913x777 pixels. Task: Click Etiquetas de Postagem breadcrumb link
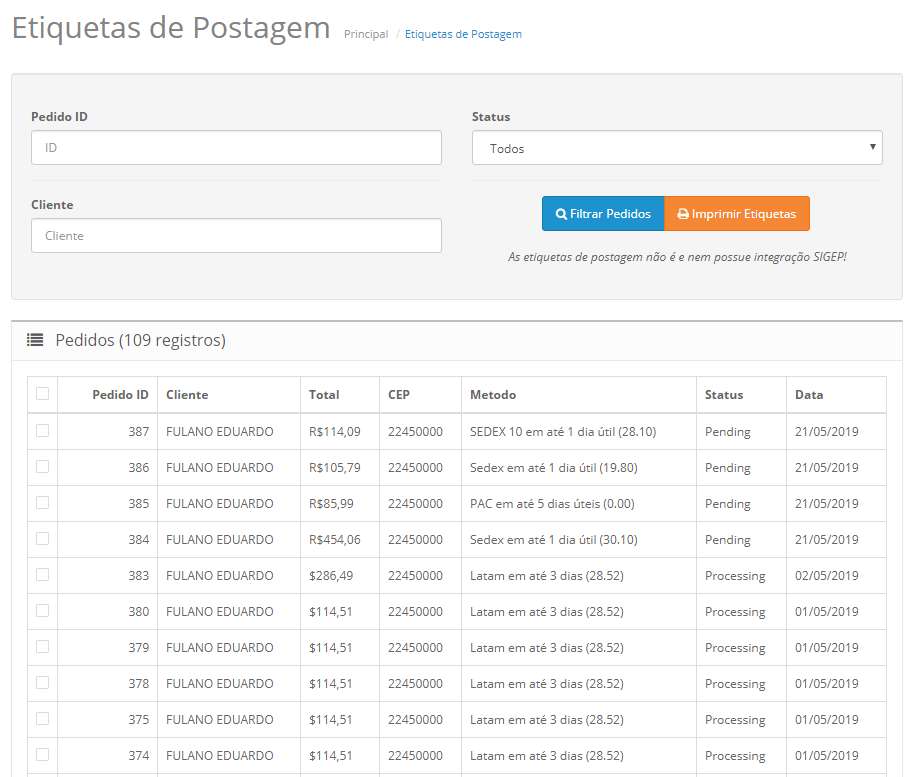463,34
